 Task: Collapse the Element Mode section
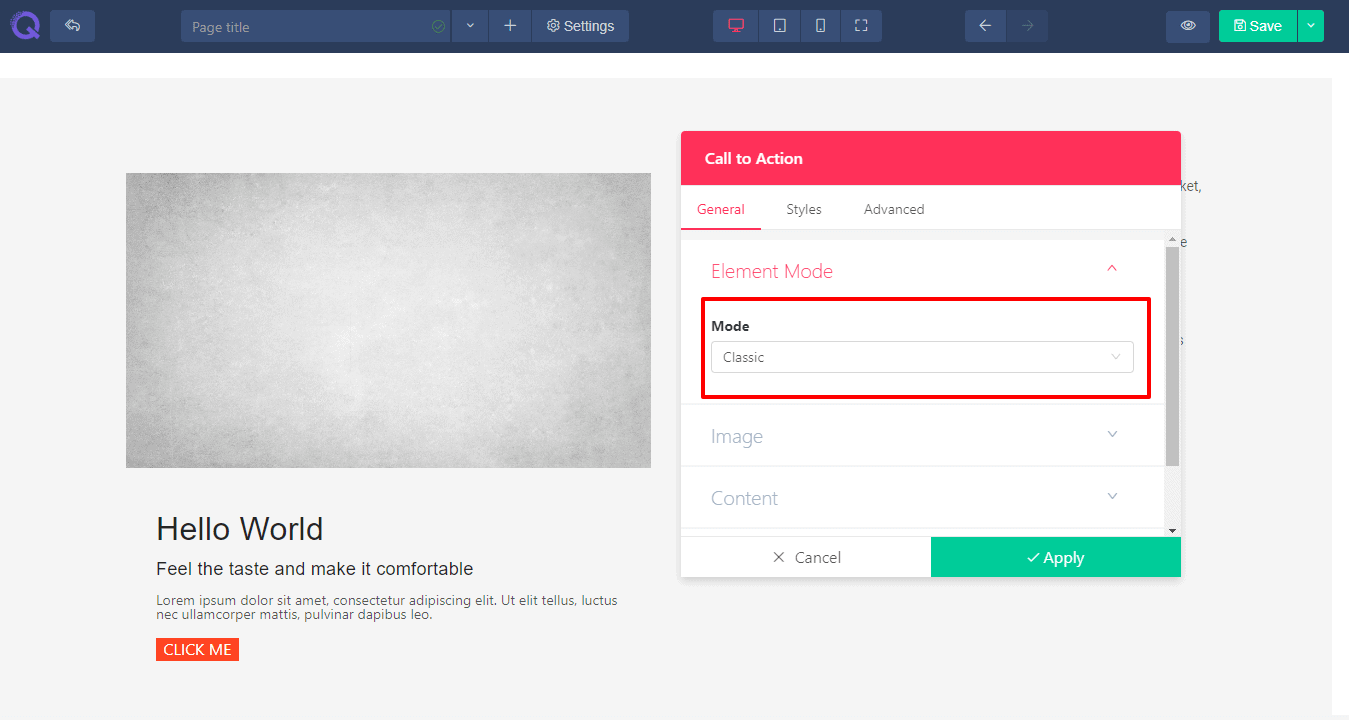point(1112,269)
